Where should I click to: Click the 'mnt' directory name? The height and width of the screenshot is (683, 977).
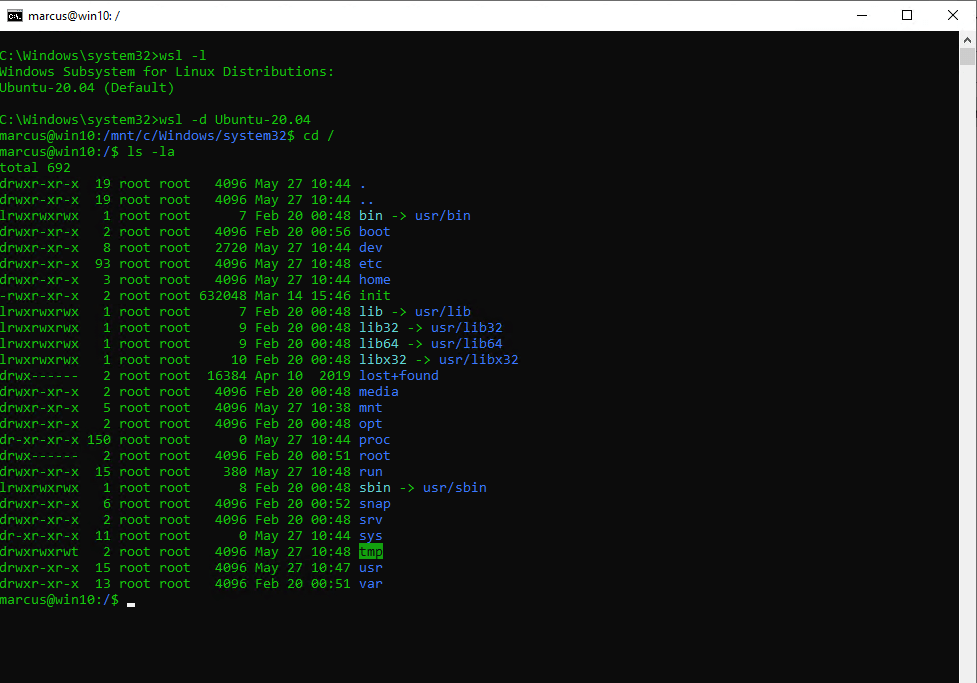[x=371, y=408]
